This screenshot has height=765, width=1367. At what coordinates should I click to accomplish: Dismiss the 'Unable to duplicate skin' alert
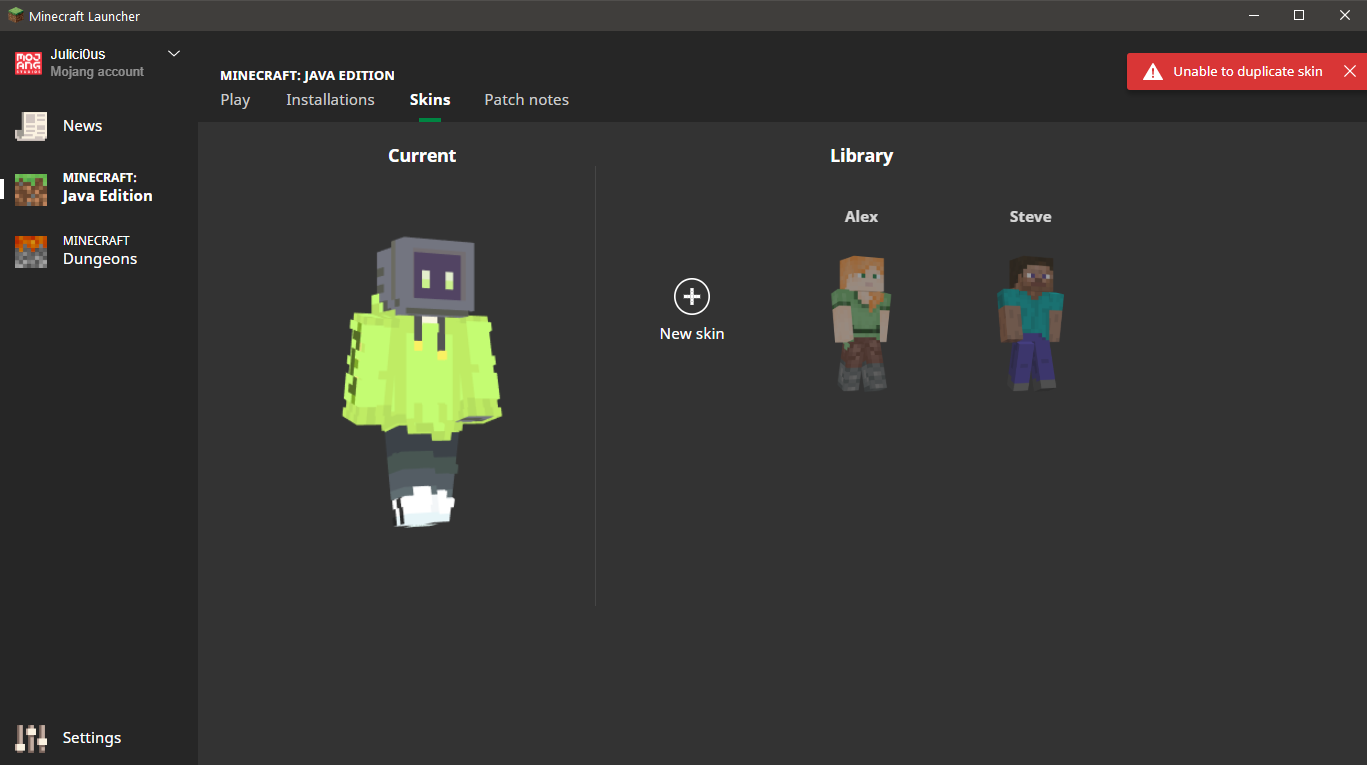tap(1349, 72)
